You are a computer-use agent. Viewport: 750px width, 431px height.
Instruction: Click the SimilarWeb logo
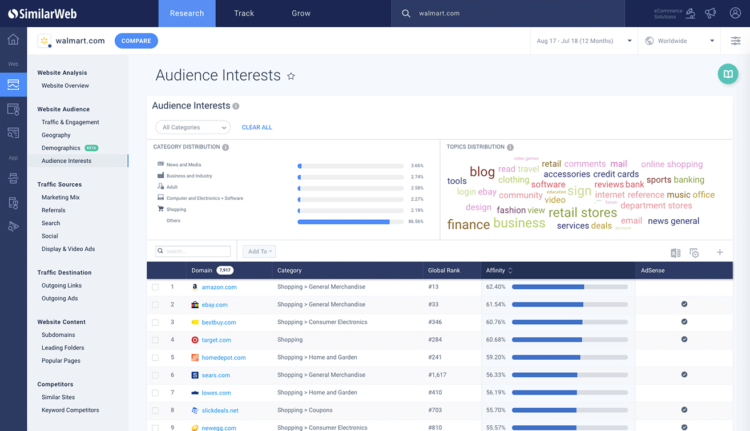(x=42, y=14)
